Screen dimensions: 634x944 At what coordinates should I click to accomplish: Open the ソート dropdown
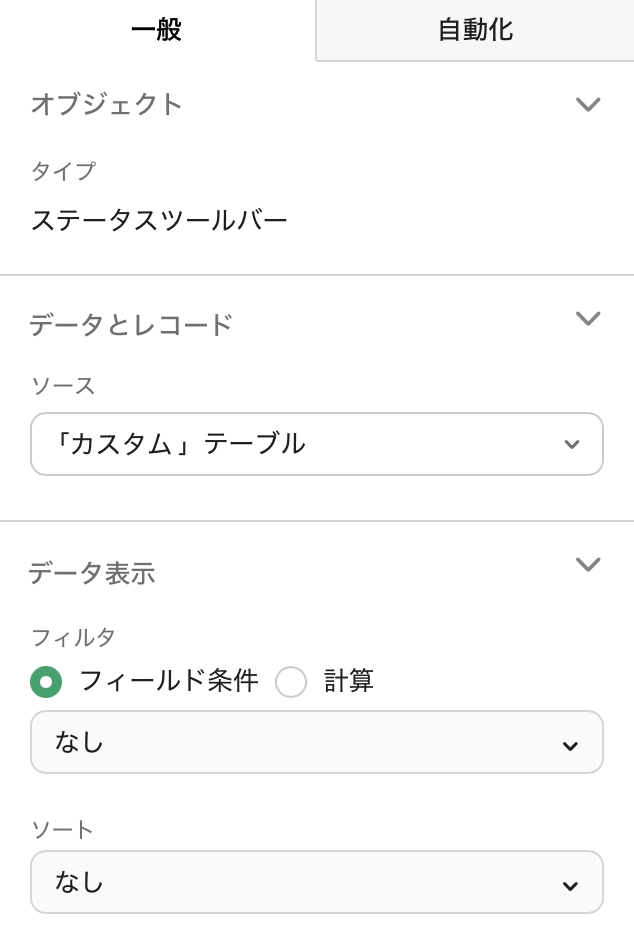tap(316, 882)
